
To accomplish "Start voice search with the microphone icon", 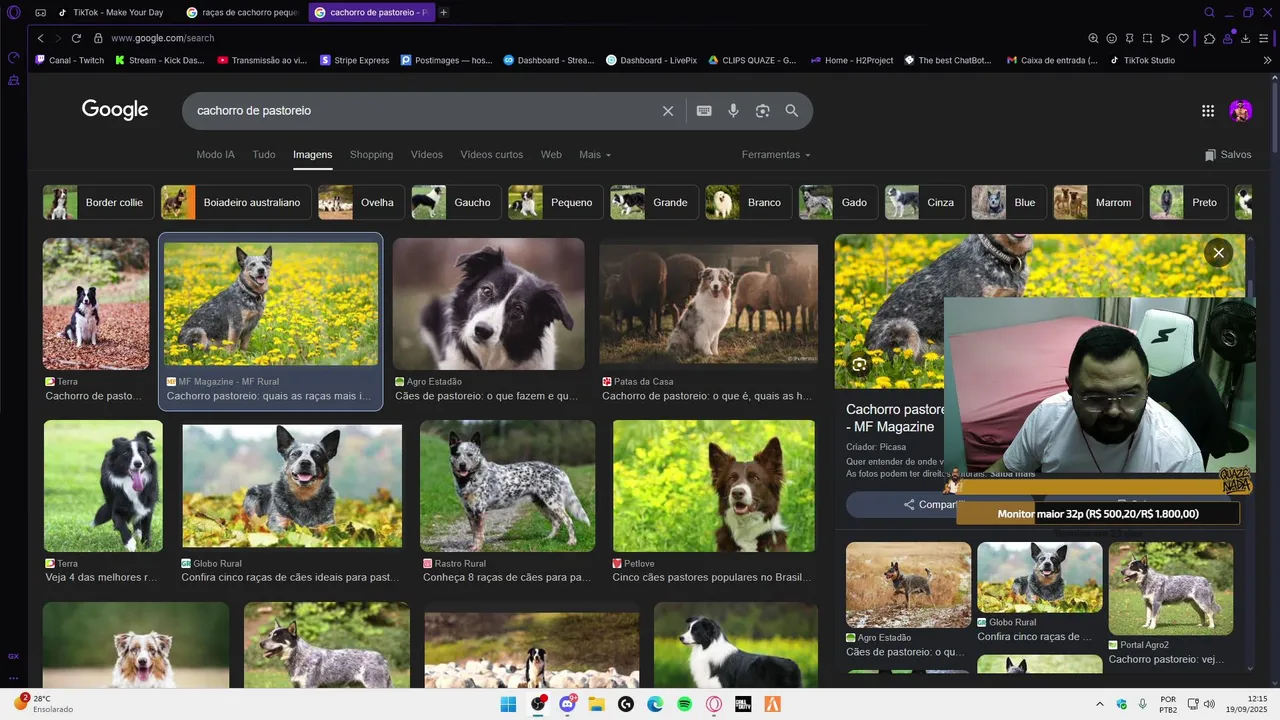I will click(x=733, y=111).
